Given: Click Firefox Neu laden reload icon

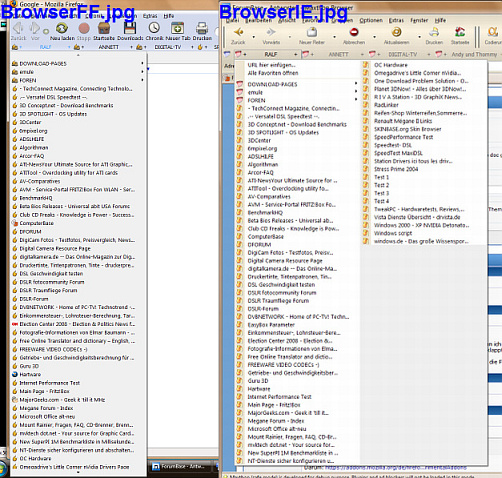Looking at the screenshot, I should click(x=62, y=28).
